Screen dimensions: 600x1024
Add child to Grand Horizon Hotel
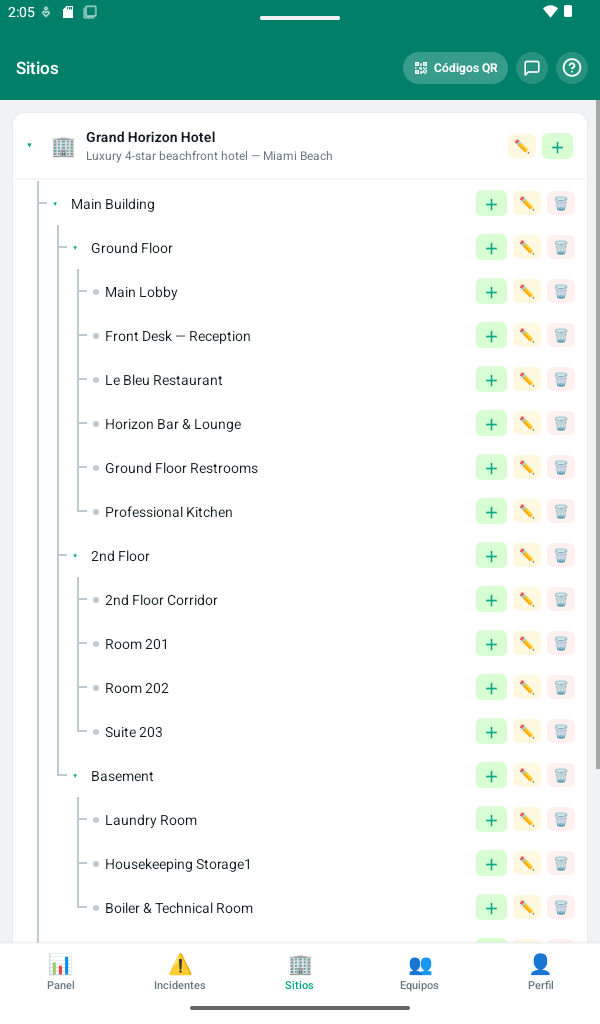[557, 146]
